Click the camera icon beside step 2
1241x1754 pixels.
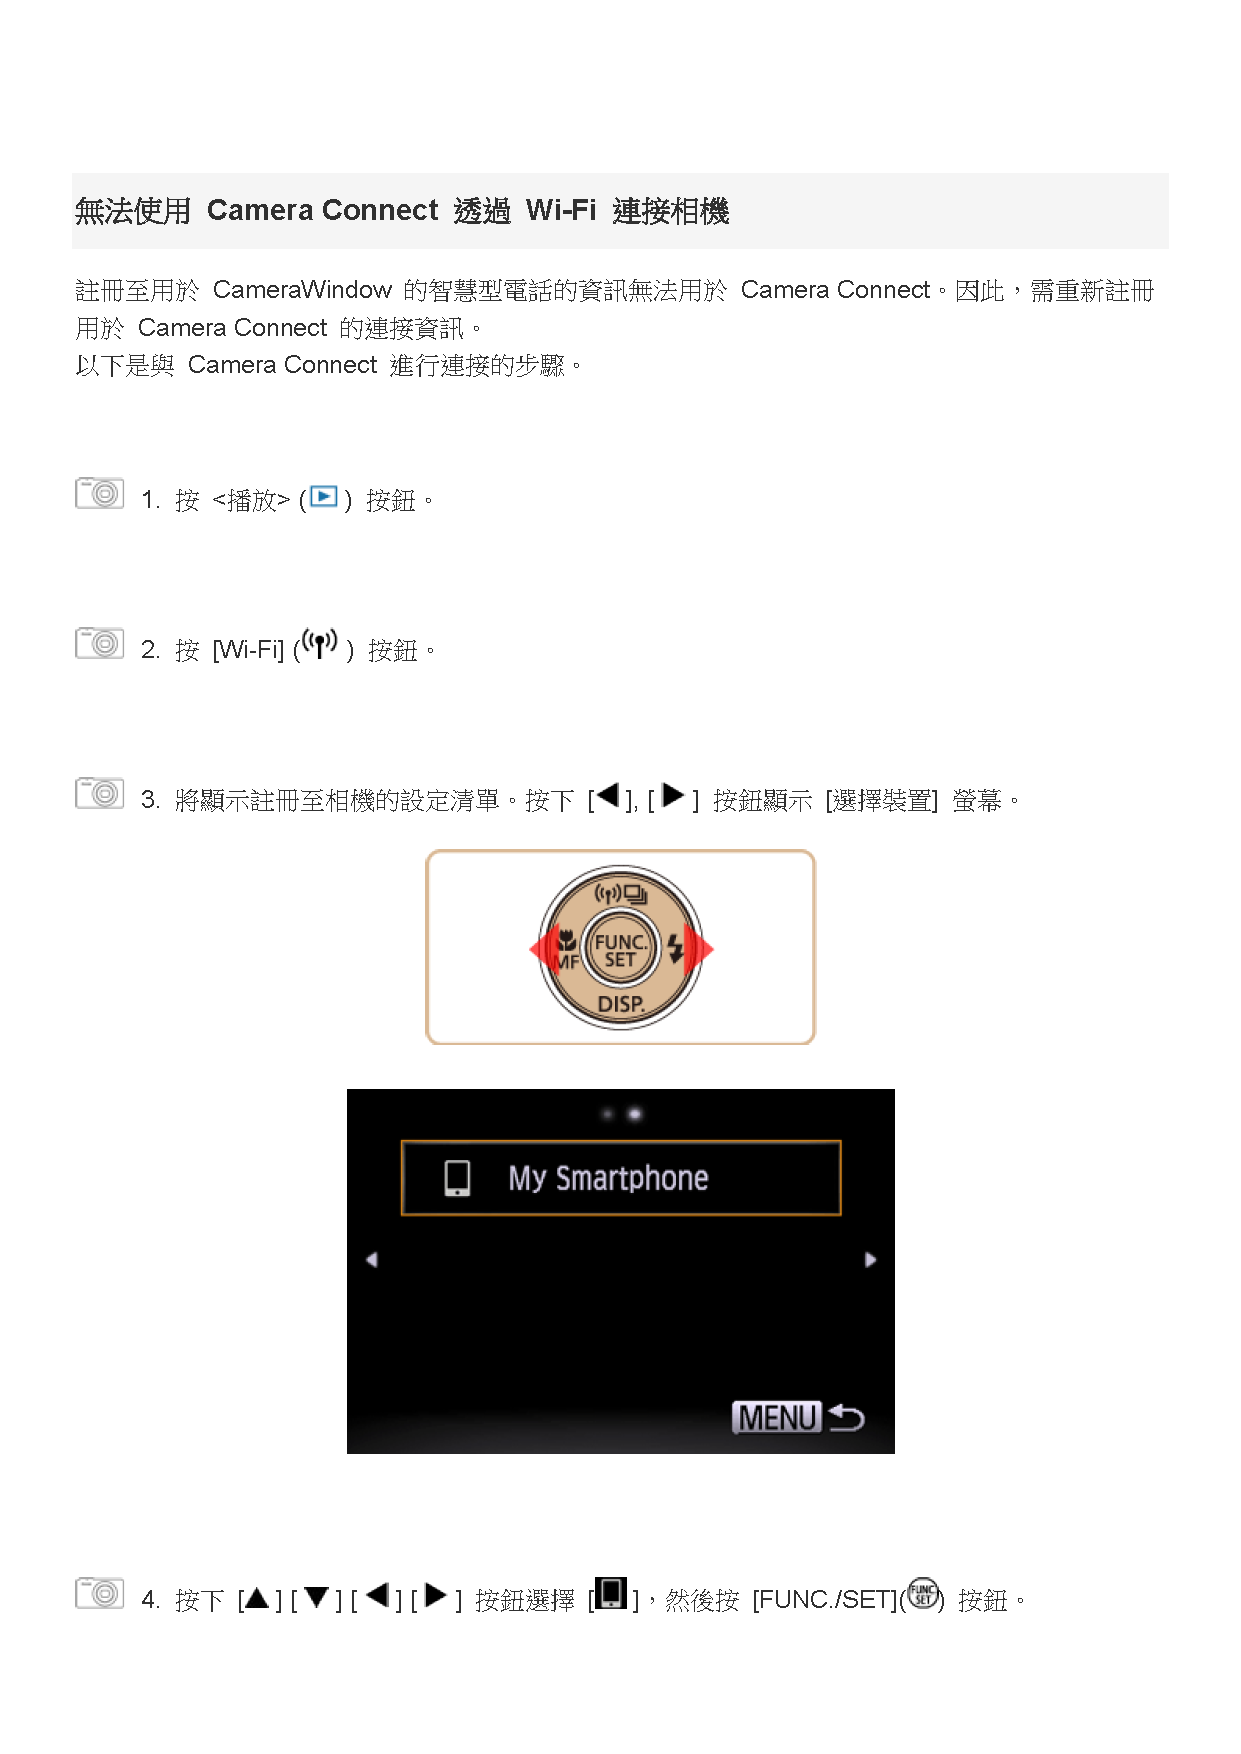coord(99,644)
